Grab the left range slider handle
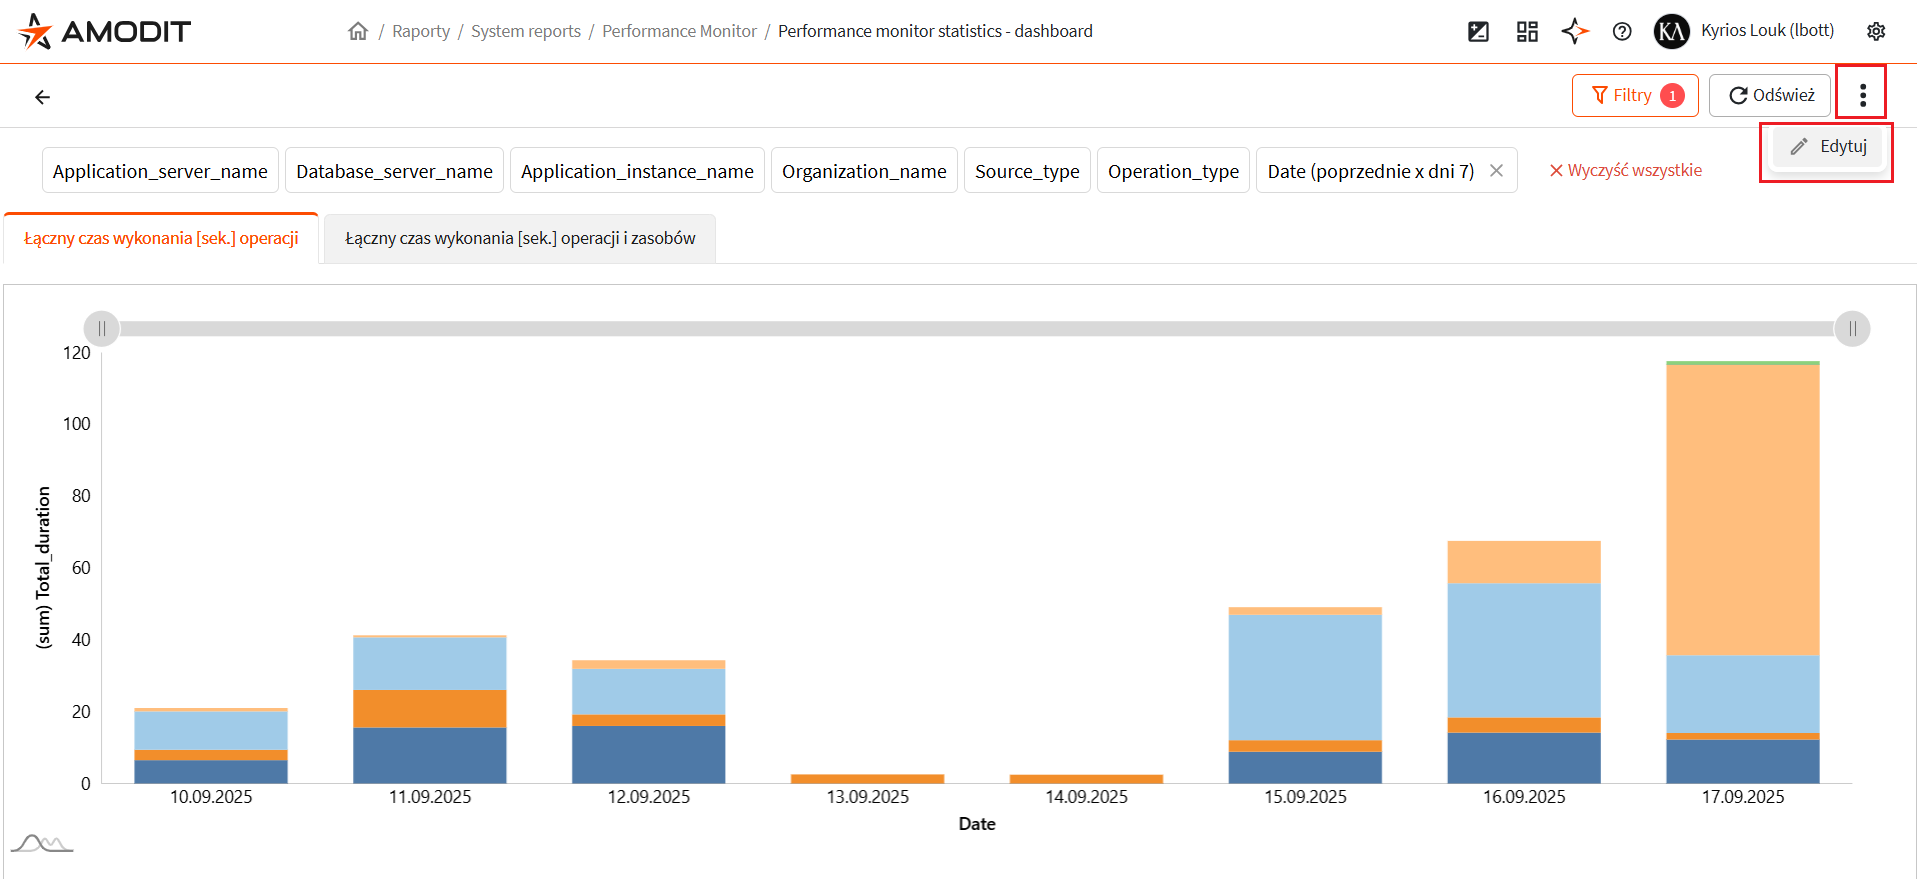 pos(101,329)
